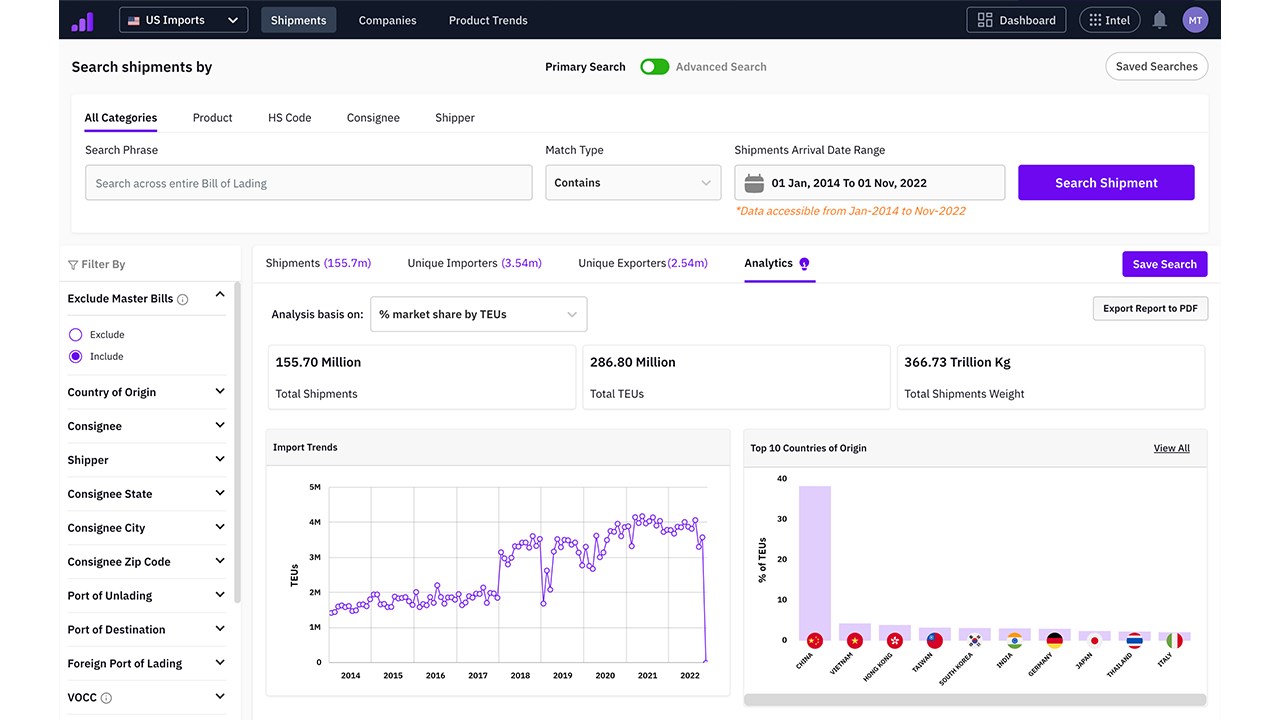This screenshot has height=720, width=1280.
Task: Open the Contains match type dropdown
Action: point(633,183)
